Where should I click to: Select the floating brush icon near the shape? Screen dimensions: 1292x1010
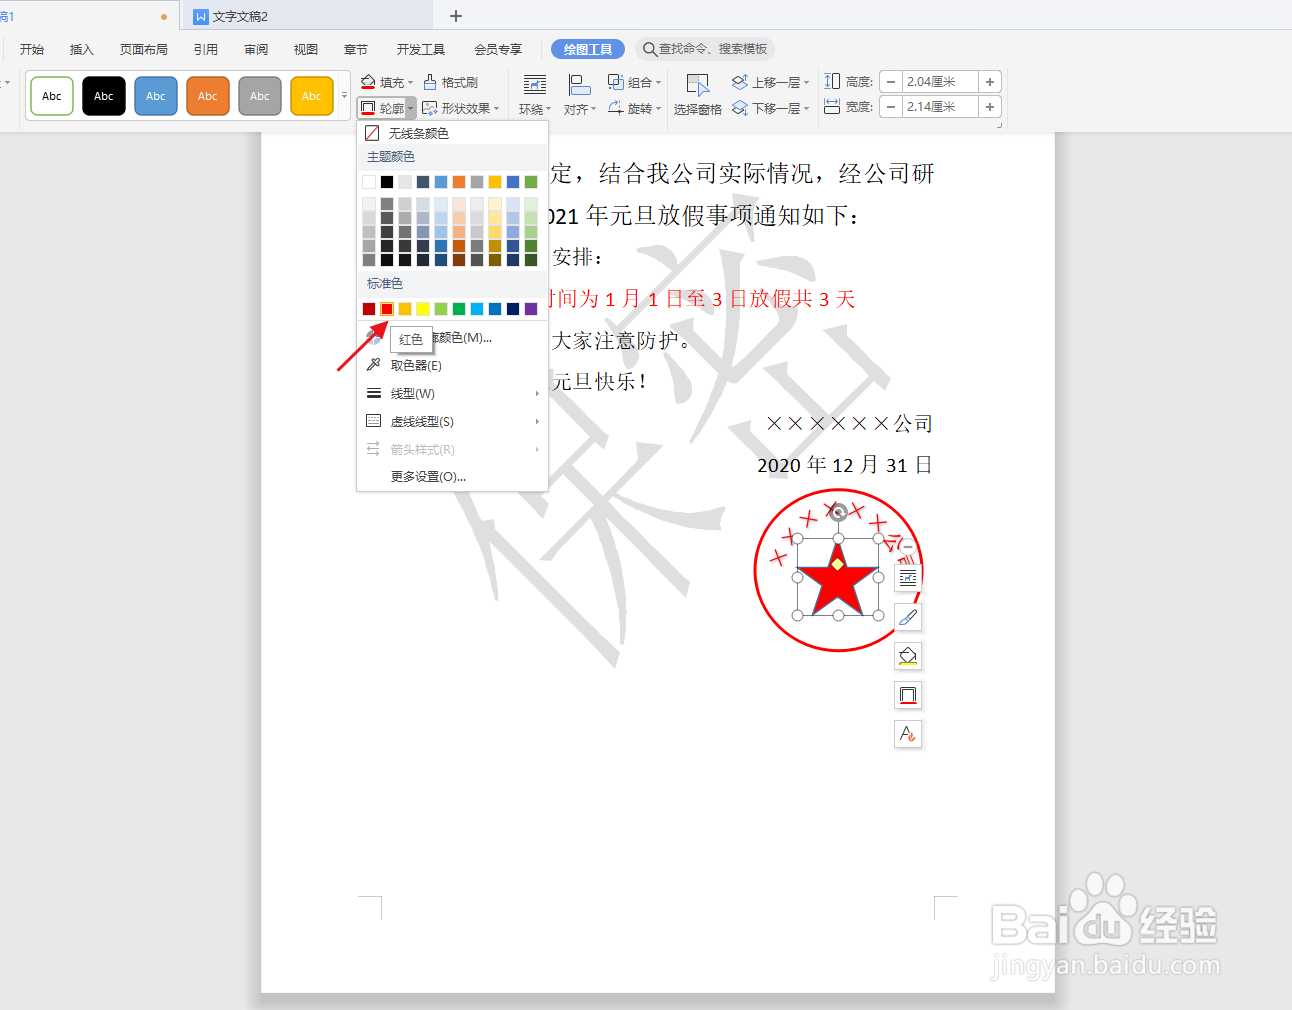(907, 617)
